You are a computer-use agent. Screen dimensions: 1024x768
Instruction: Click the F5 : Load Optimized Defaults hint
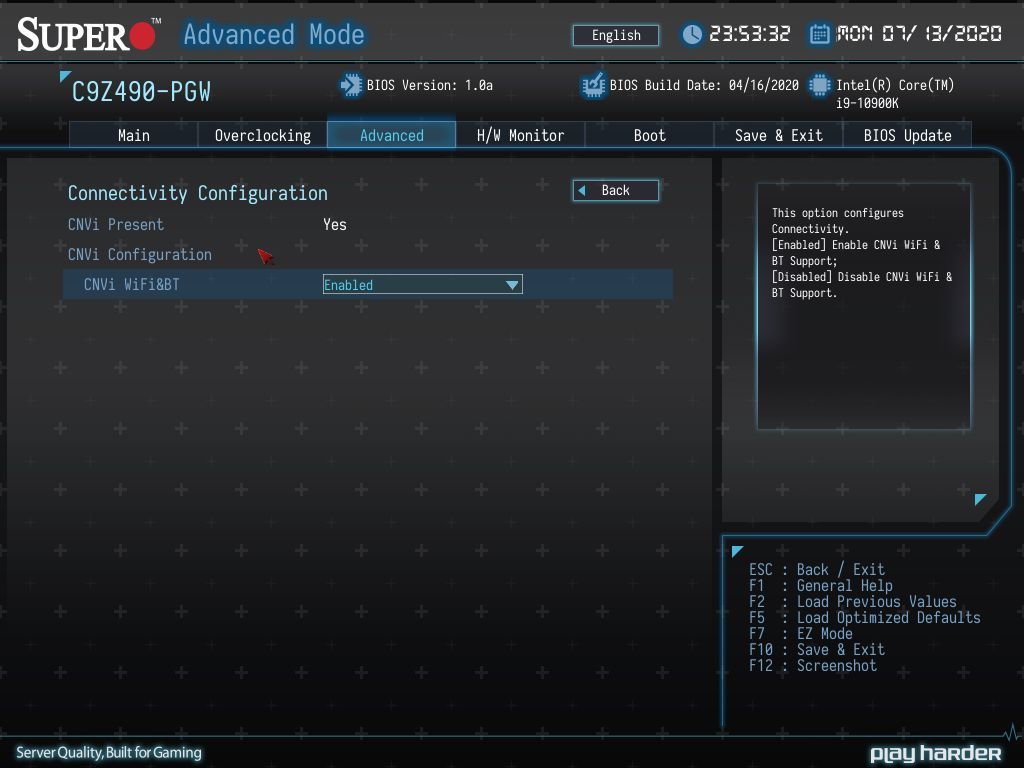coord(865,618)
